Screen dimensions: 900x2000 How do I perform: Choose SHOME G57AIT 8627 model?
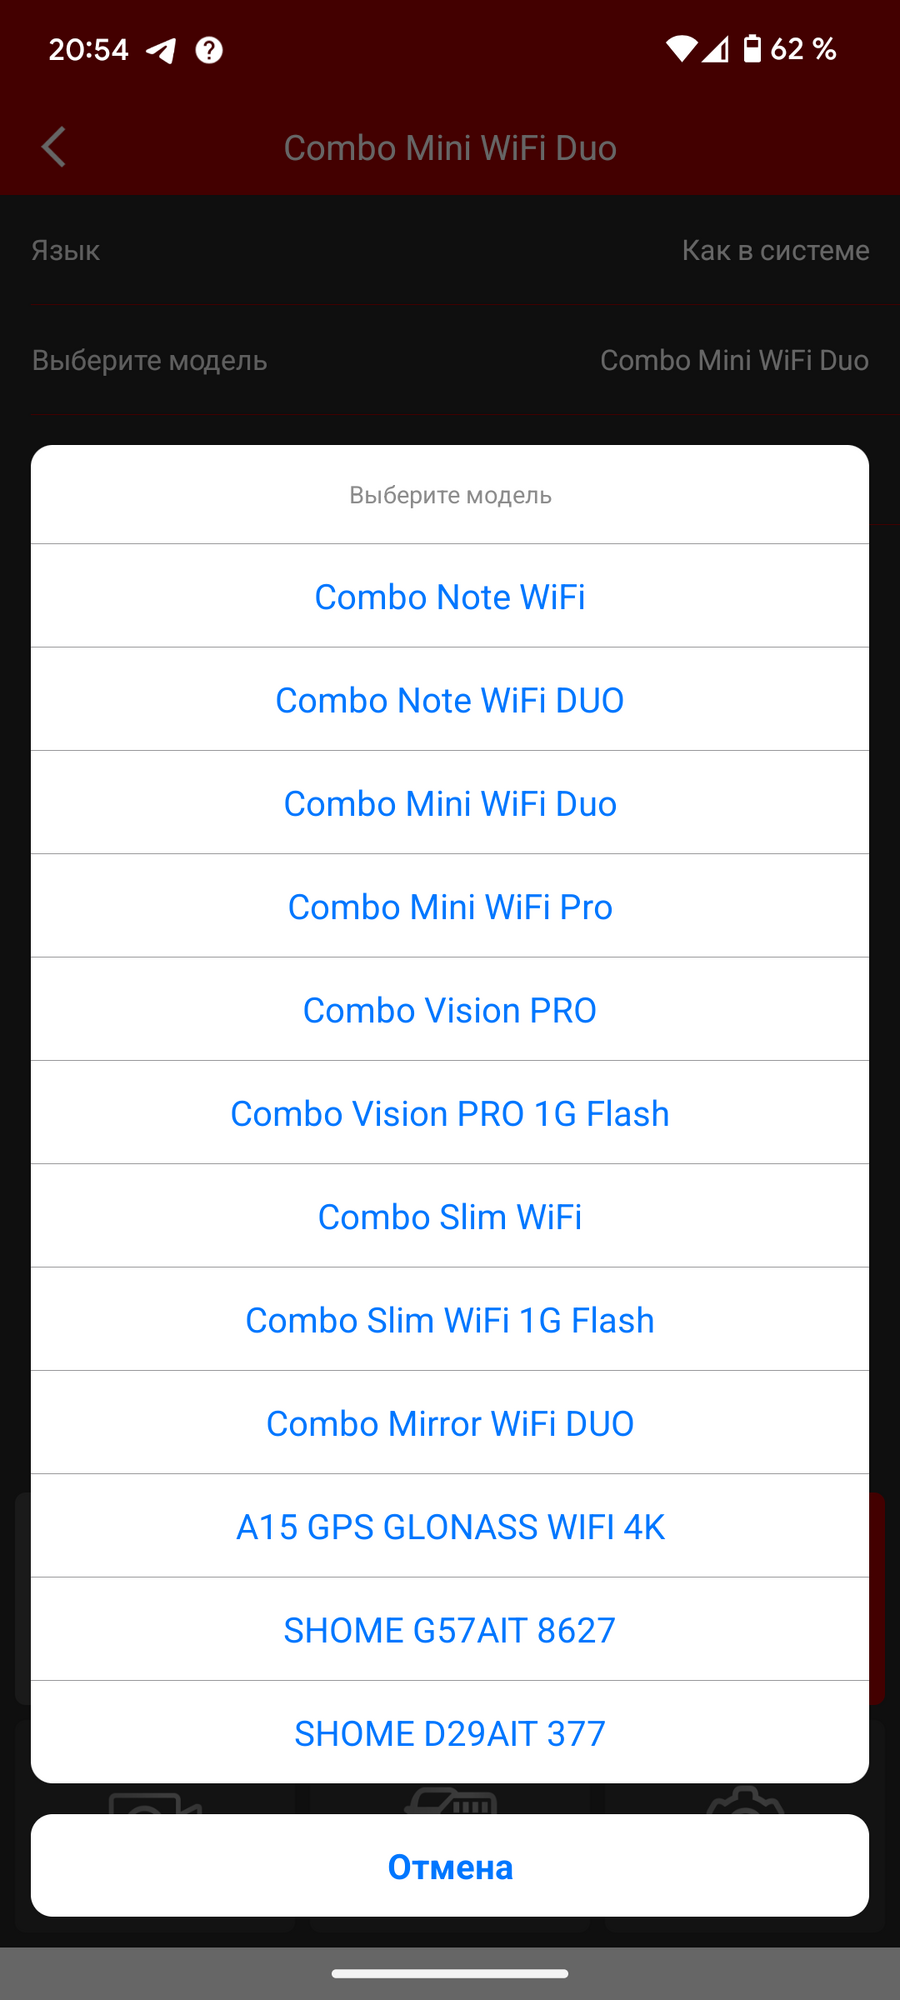click(x=450, y=1630)
